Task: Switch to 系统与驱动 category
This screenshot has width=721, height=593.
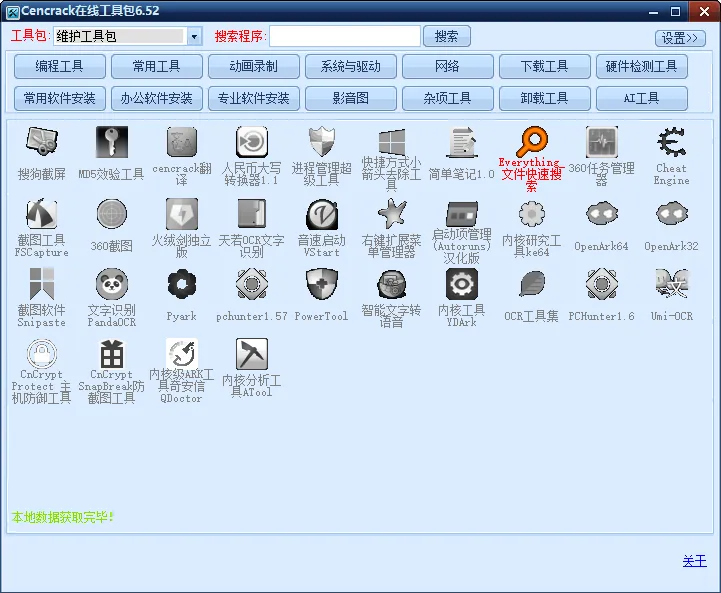Action: (351, 66)
